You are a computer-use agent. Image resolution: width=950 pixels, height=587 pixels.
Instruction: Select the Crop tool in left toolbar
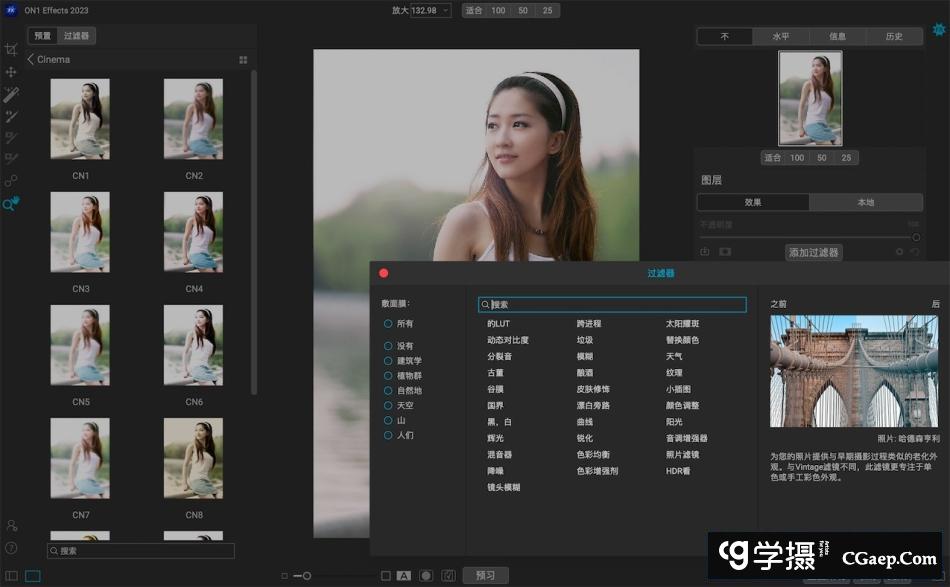pos(11,50)
